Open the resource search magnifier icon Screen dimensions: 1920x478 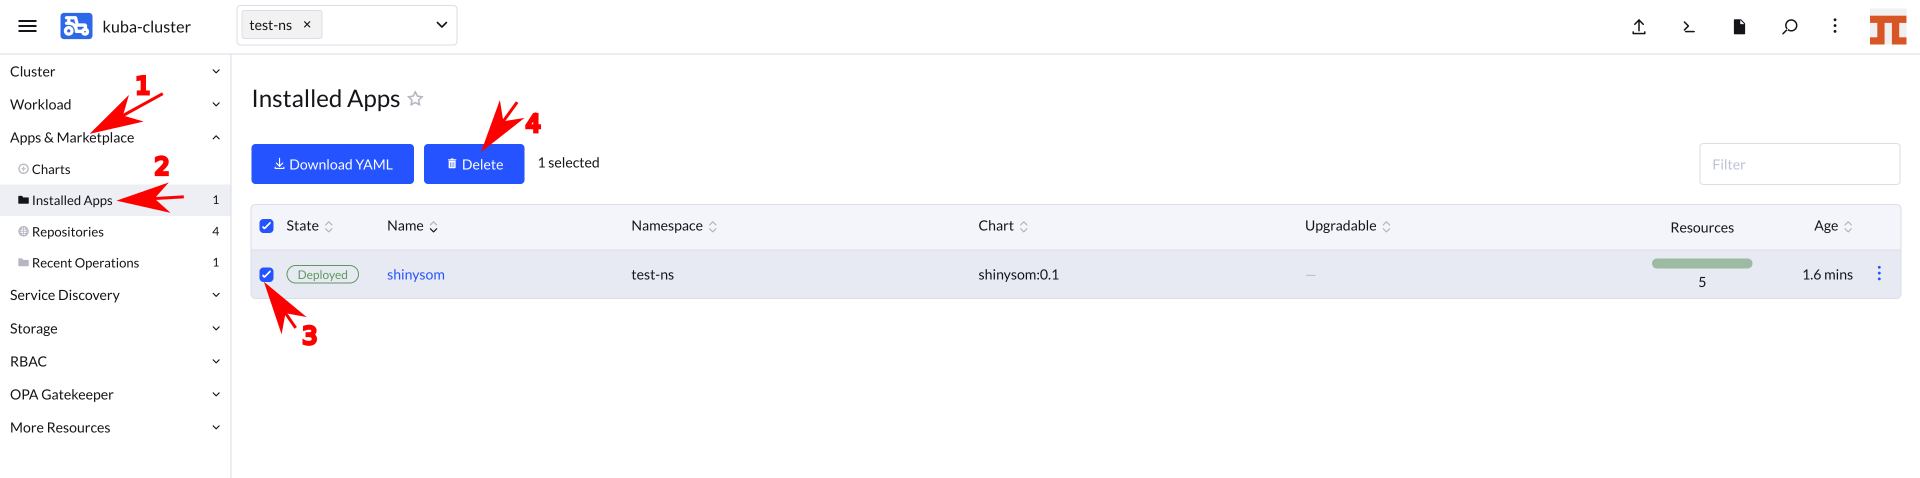pos(1790,27)
